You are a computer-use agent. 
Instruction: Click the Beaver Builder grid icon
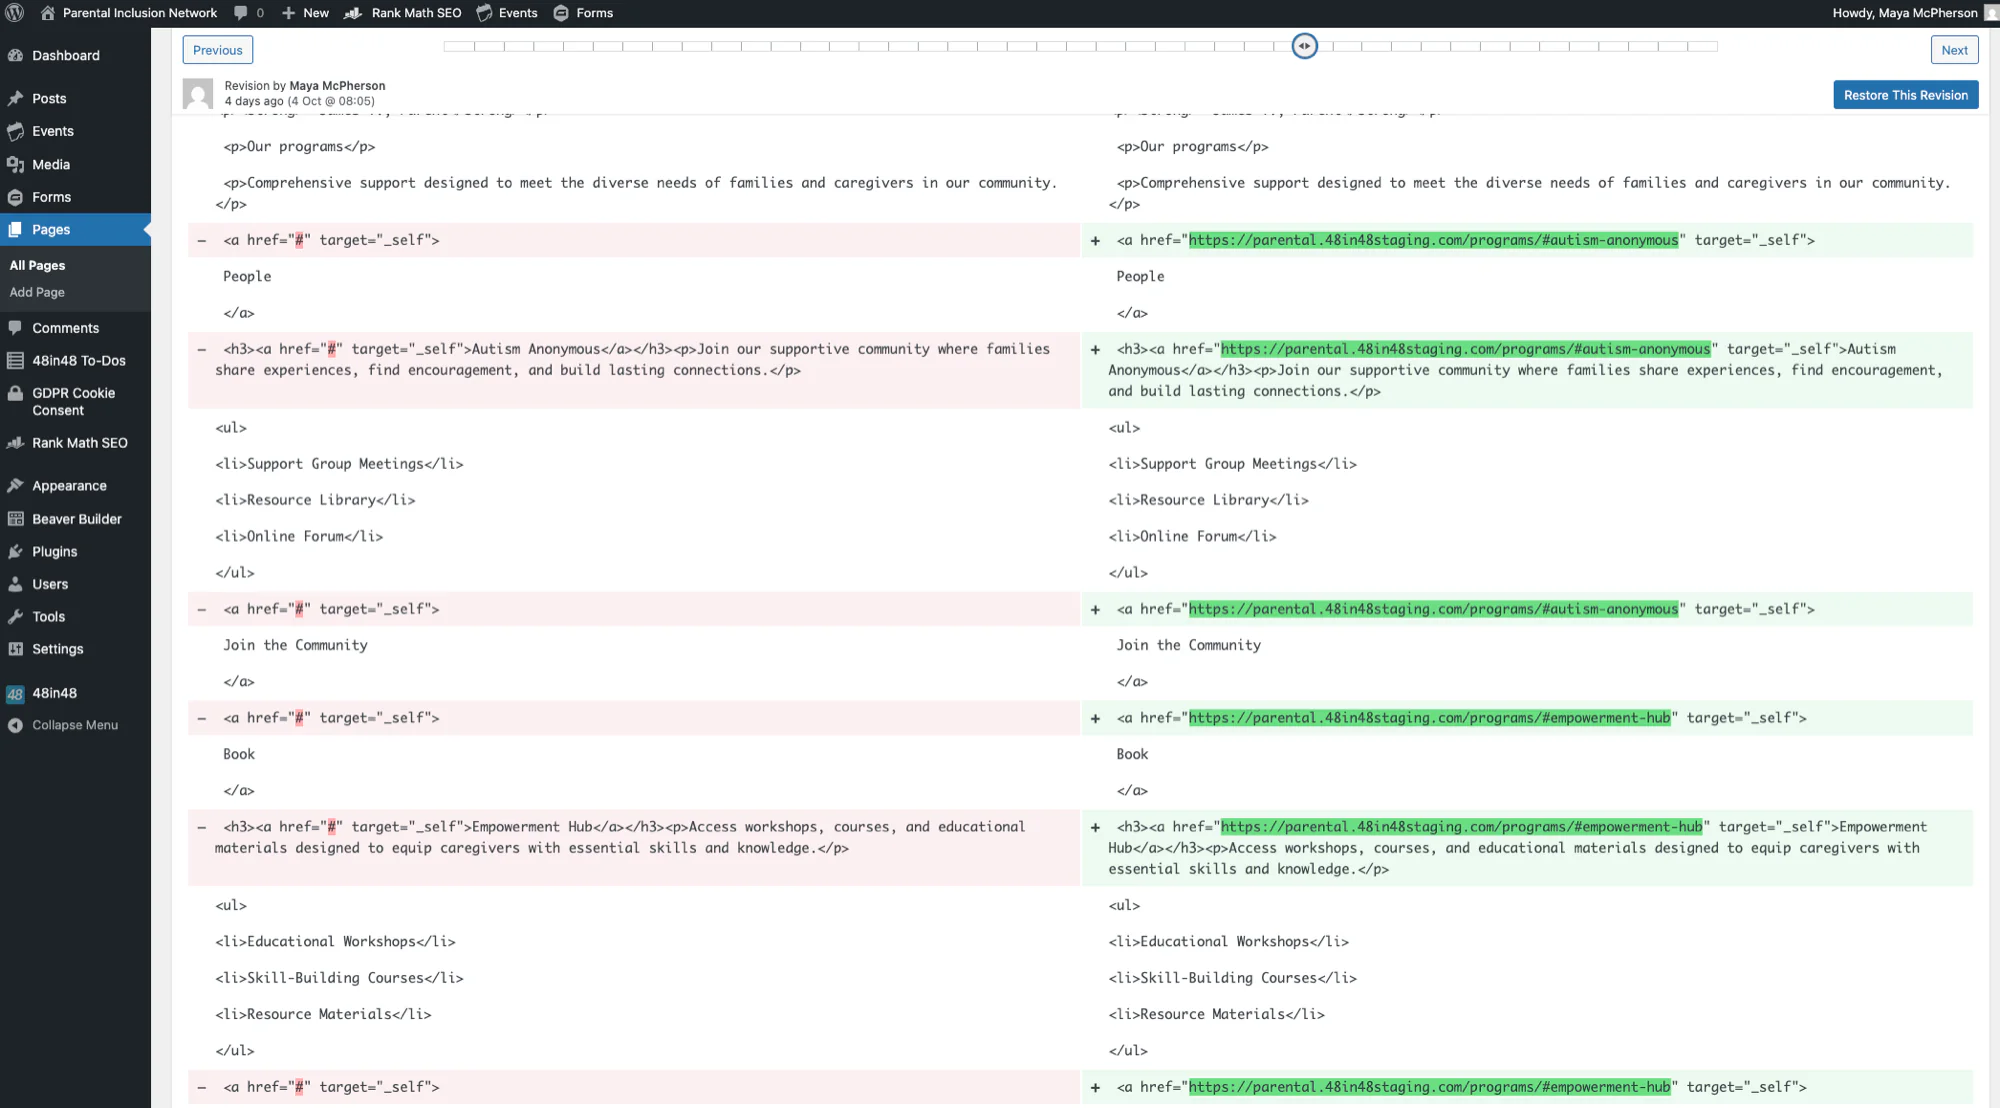[x=15, y=519]
